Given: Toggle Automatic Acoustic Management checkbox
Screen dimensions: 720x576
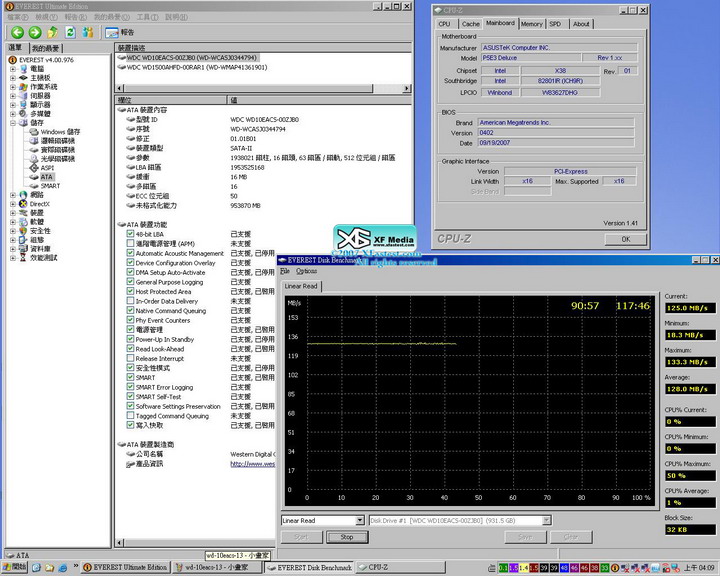Looking at the screenshot, I should [130, 253].
